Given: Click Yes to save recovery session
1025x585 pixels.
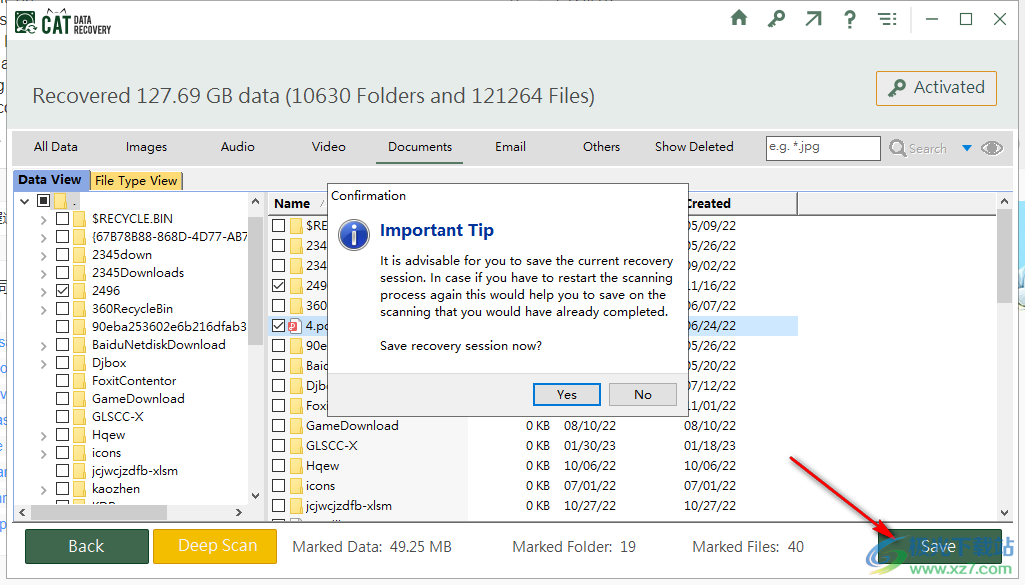Looking at the screenshot, I should (567, 395).
